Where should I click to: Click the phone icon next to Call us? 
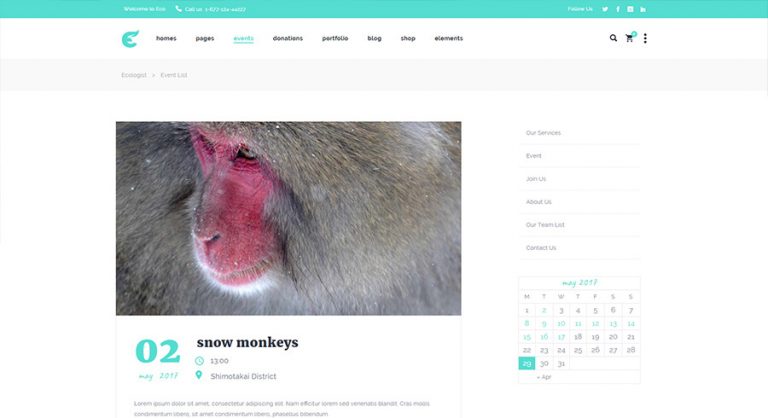pos(178,9)
